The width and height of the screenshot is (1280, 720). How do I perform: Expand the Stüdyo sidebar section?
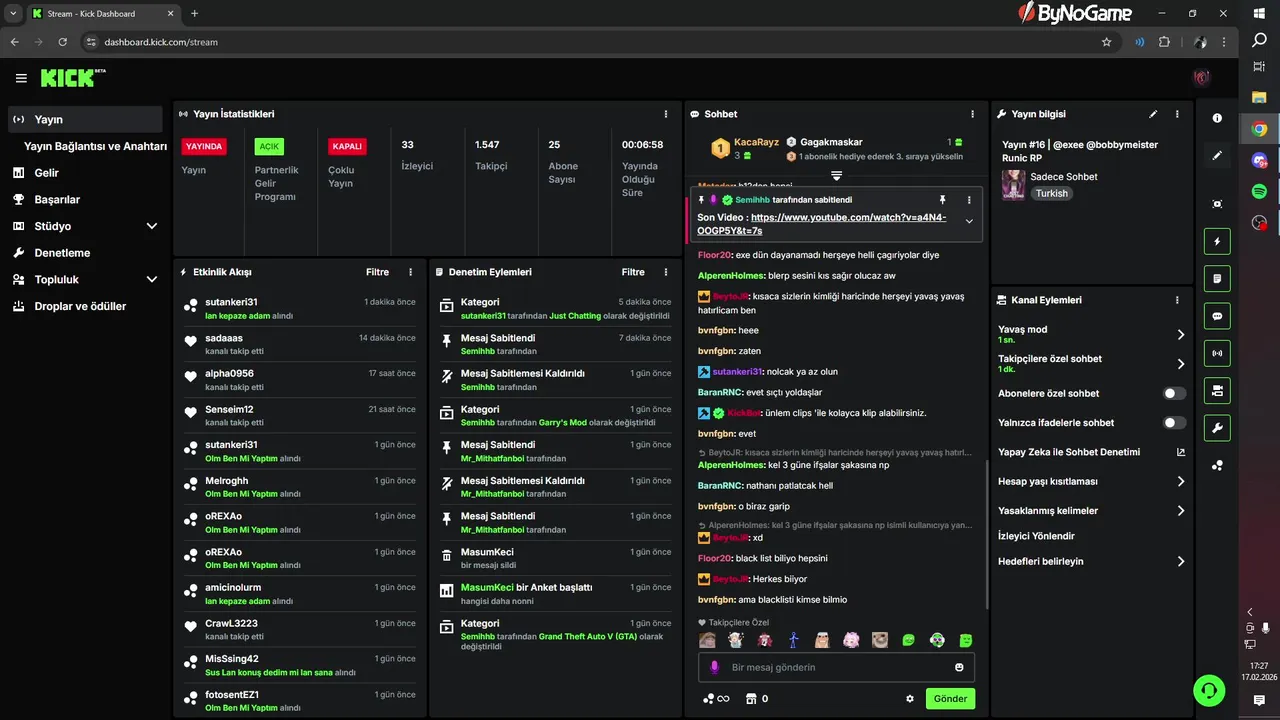(152, 226)
